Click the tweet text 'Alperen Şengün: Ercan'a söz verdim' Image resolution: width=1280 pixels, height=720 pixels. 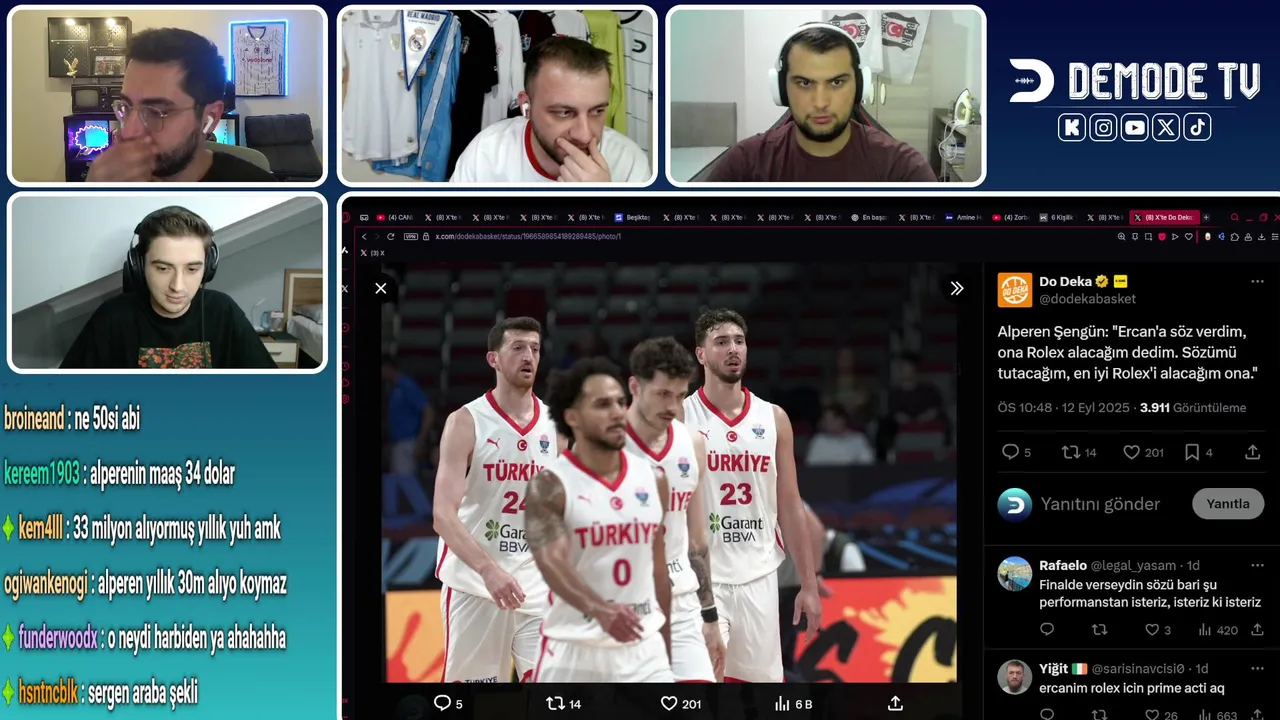tap(1127, 352)
